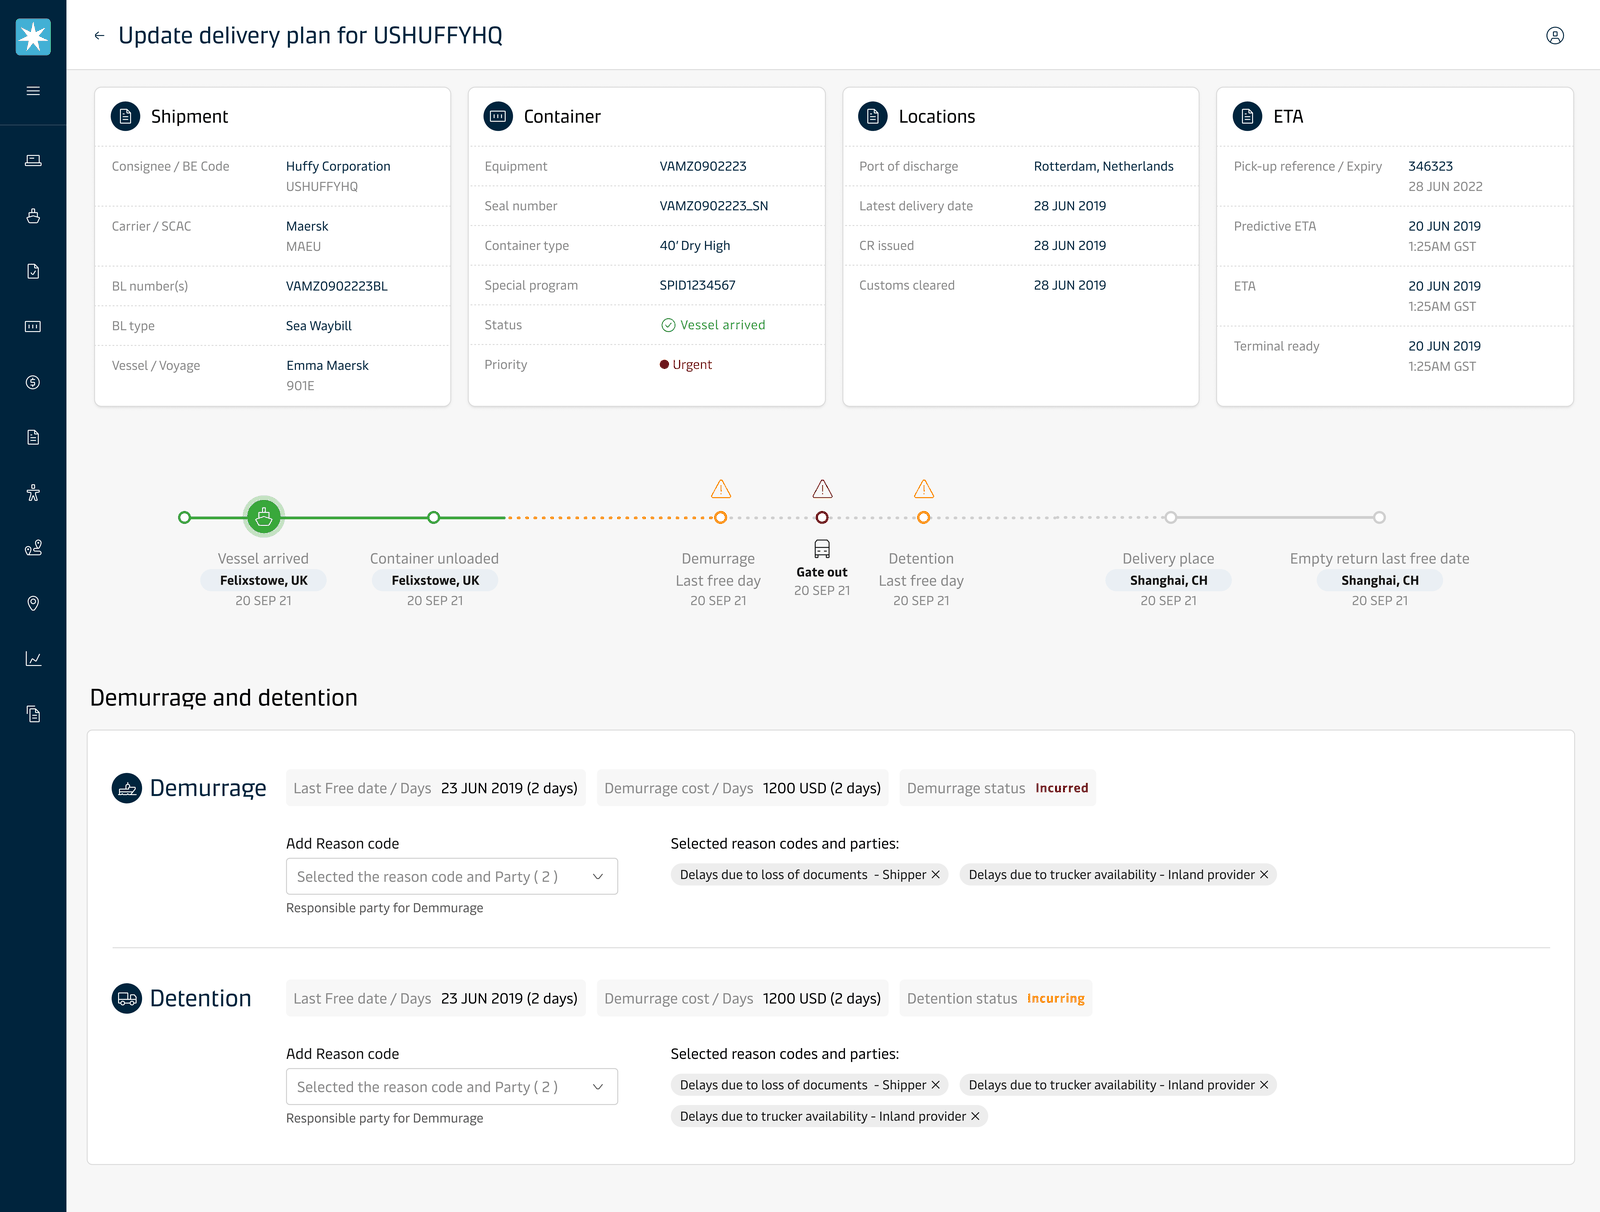Image resolution: width=1600 pixels, height=1212 pixels.
Task: Remove Detention 'loss of documents - Shipper' tag
Action: tap(936, 1085)
